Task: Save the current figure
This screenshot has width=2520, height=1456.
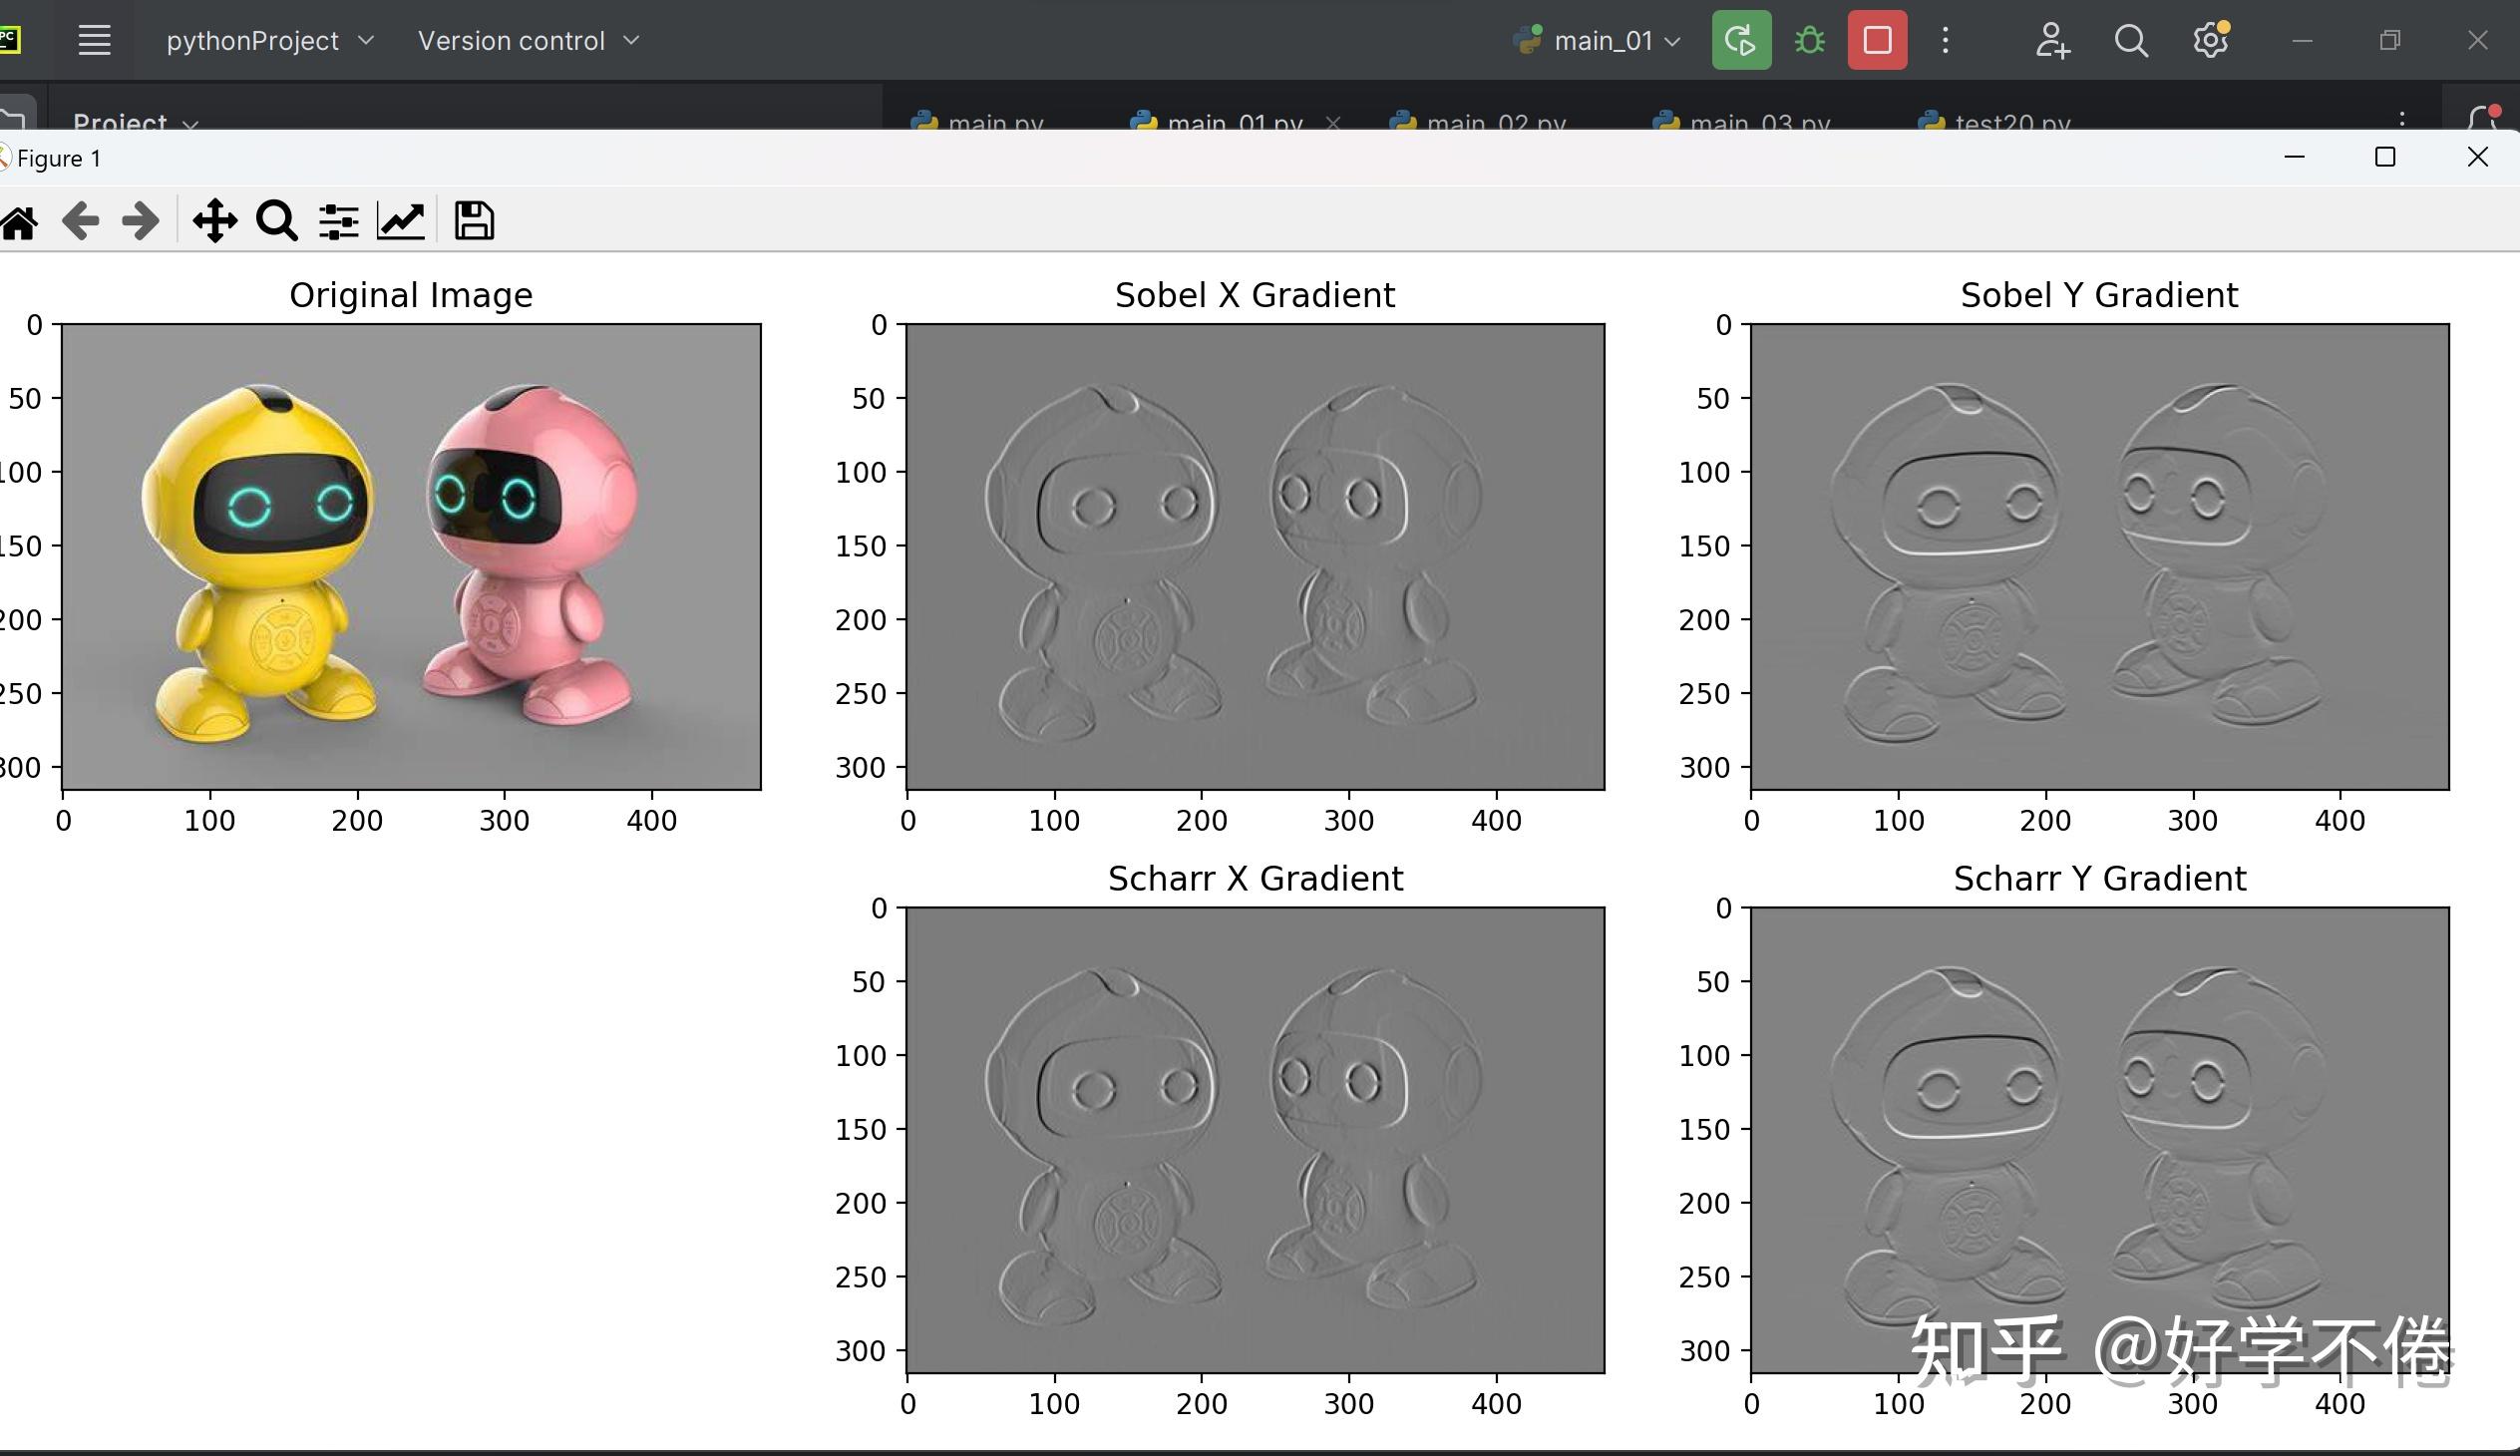Action: pos(472,220)
